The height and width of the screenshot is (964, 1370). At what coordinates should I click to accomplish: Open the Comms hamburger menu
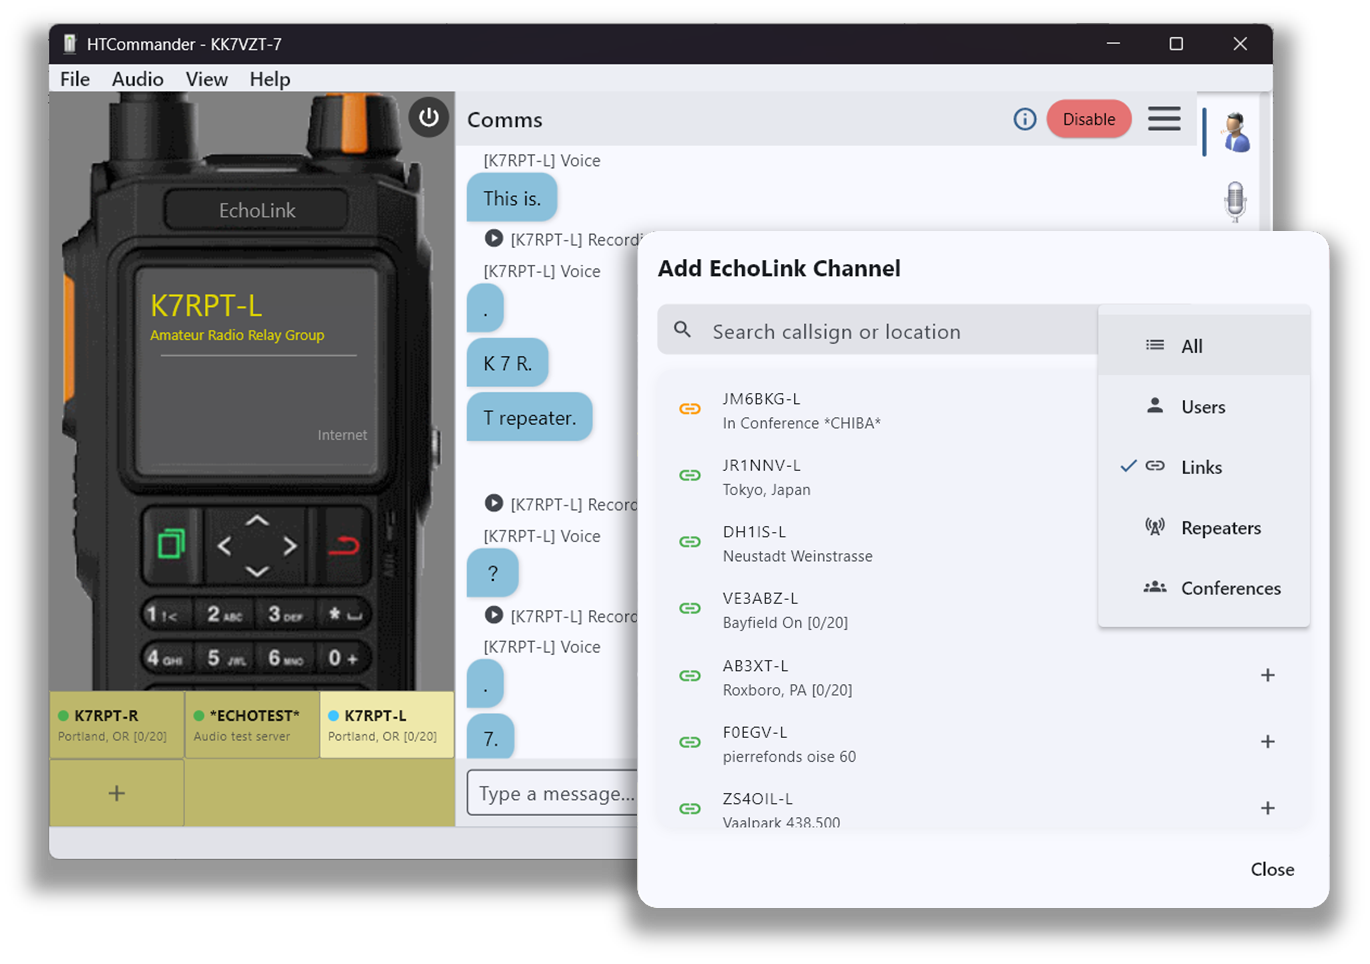[1164, 119]
